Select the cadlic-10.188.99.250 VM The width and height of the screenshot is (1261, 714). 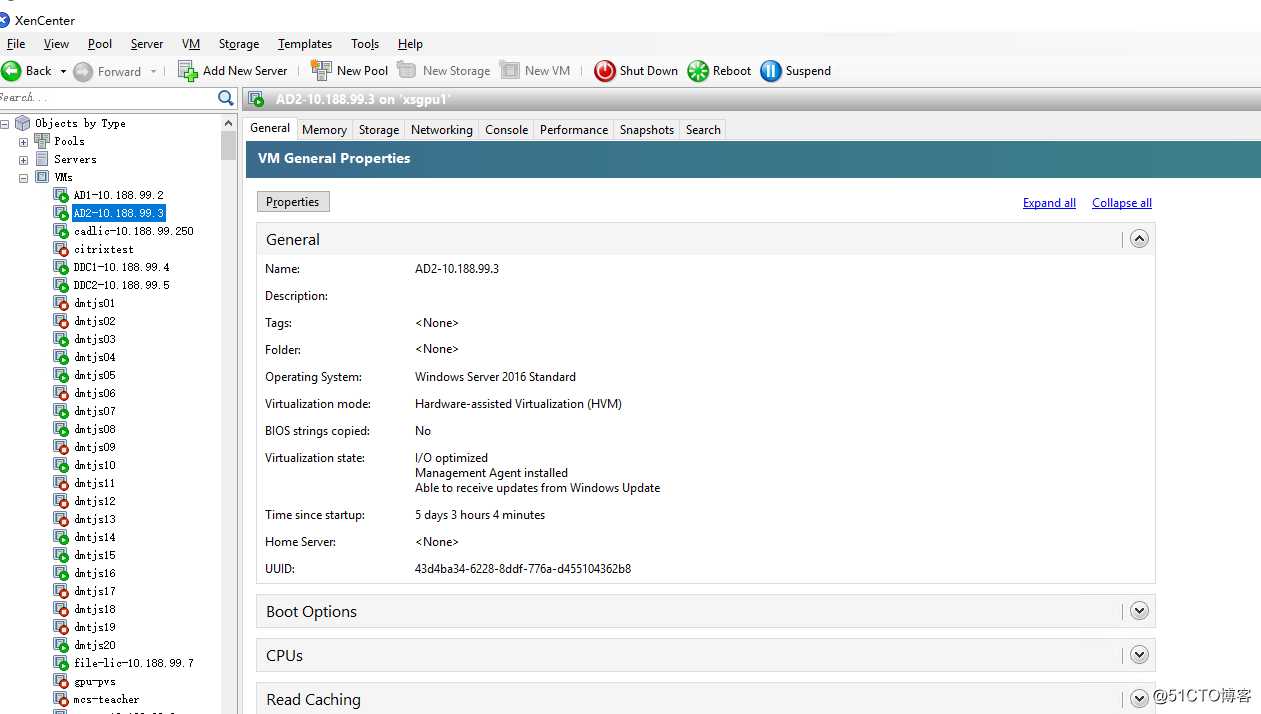coord(134,231)
